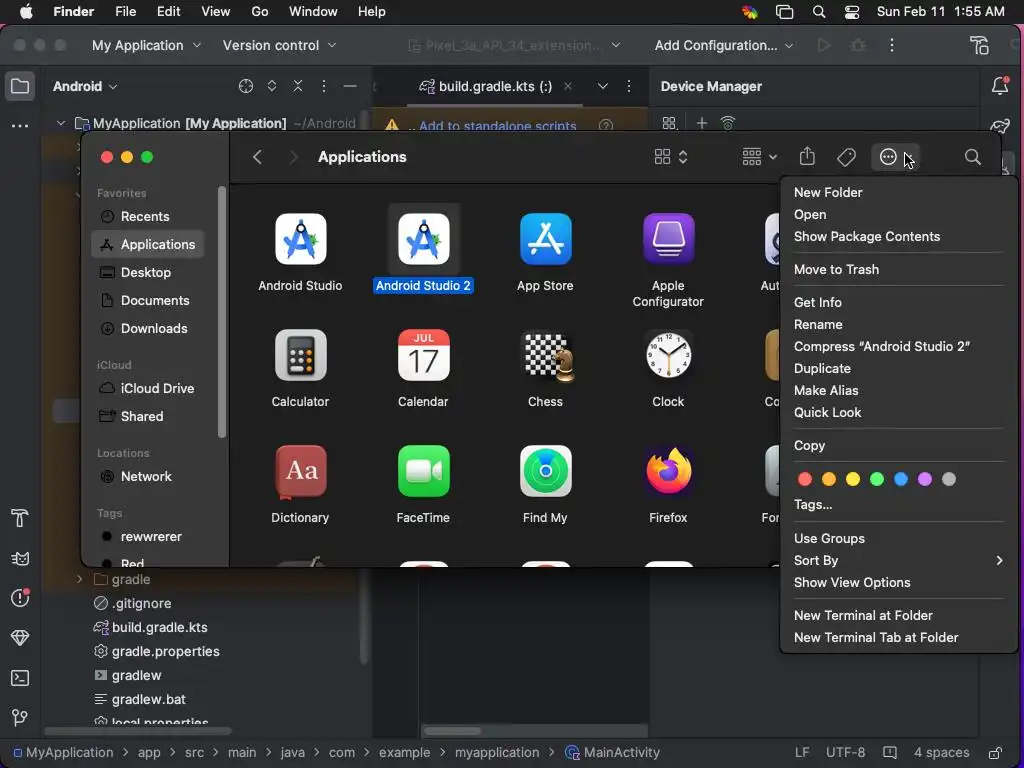Open the Version control dropdown
This screenshot has width=1024, height=768.
279,45
